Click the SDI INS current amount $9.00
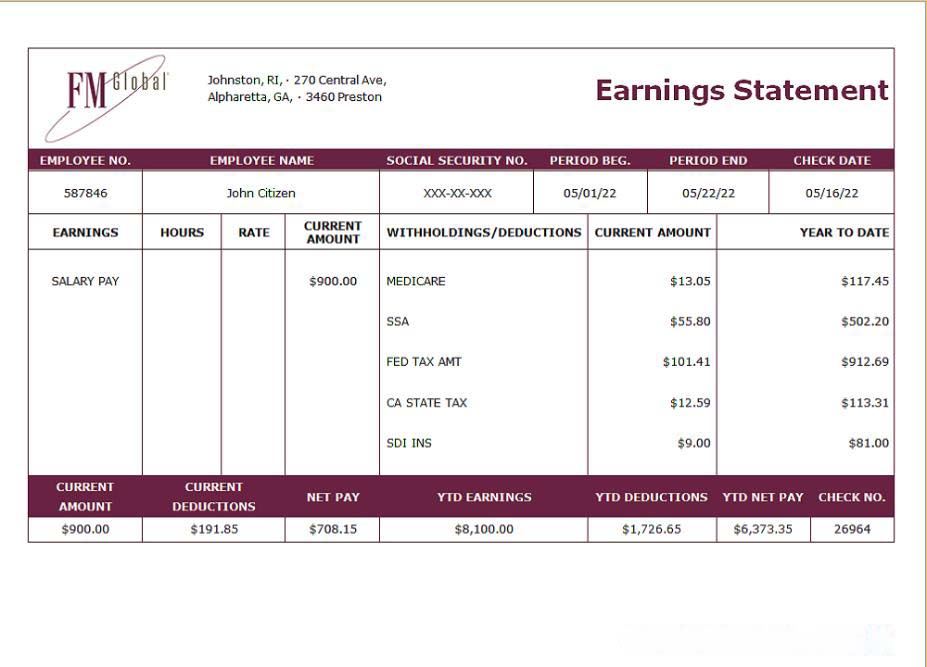This screenshot has width=927, height=667. (693, 443)
